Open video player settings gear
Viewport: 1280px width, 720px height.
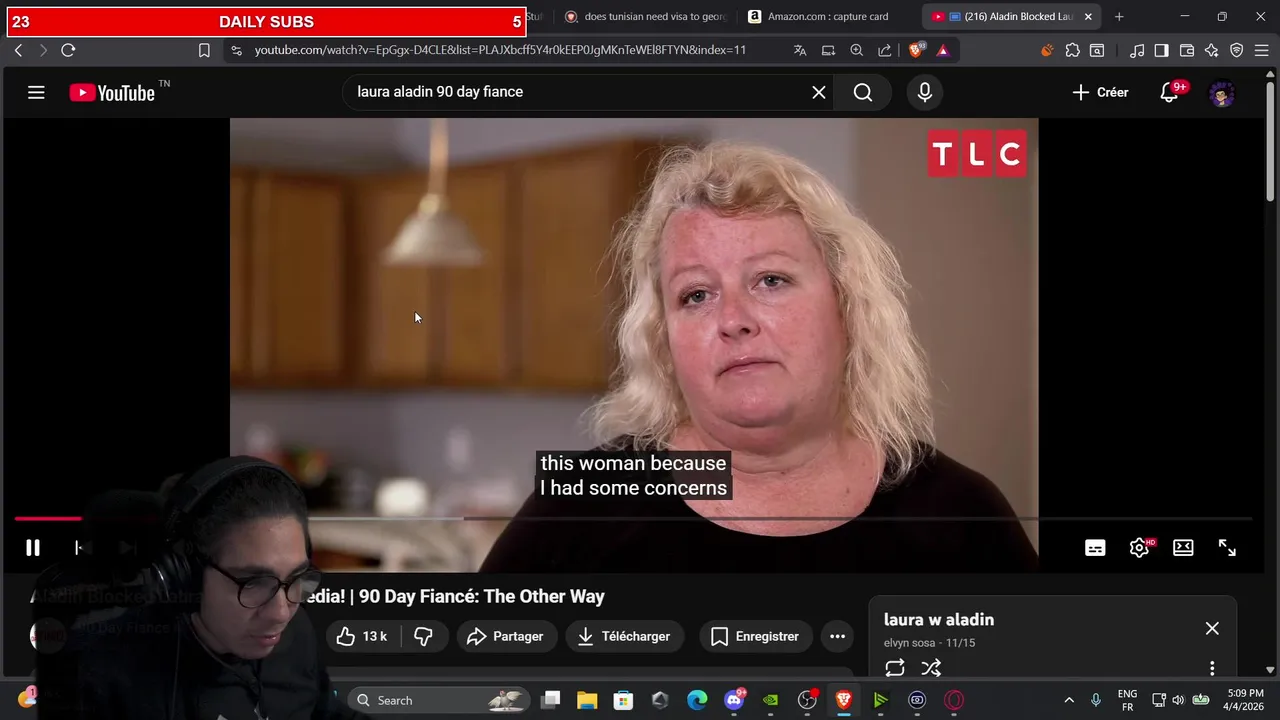(x=1140, y=548)
